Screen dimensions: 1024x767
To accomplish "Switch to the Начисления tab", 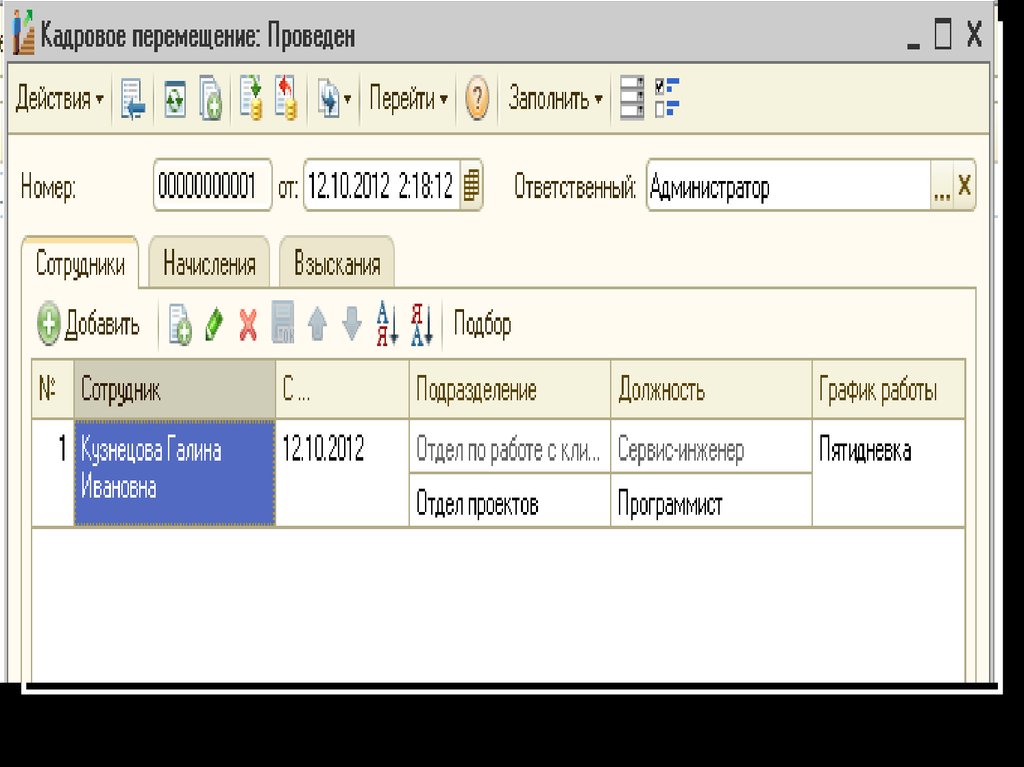I will point(209,265).
